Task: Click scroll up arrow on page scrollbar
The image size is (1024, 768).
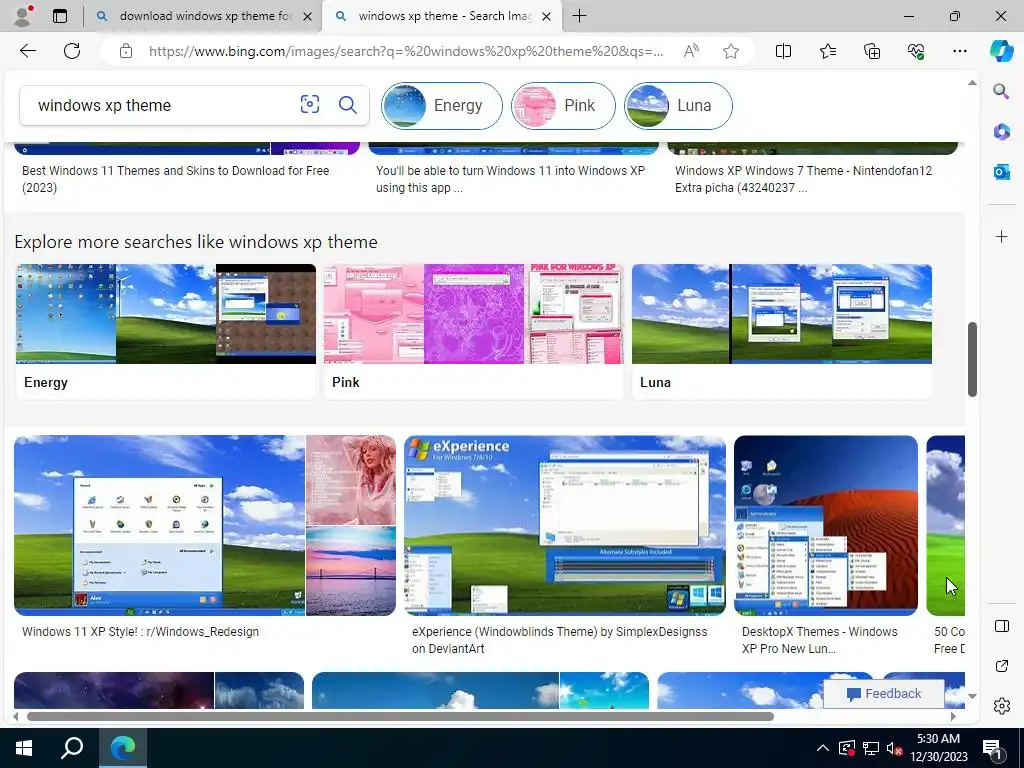Action: [x=972, y=83]
